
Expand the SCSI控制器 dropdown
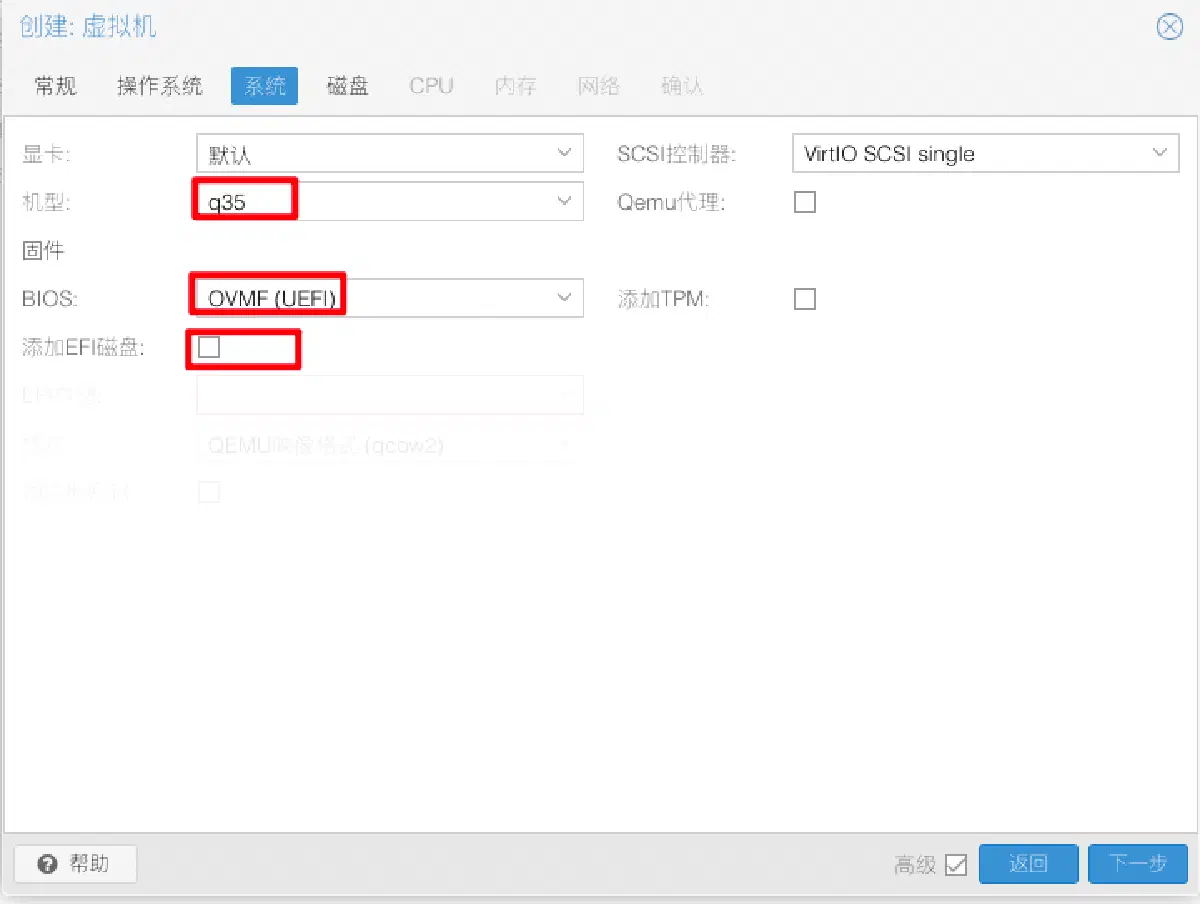tap(1159, 154)
